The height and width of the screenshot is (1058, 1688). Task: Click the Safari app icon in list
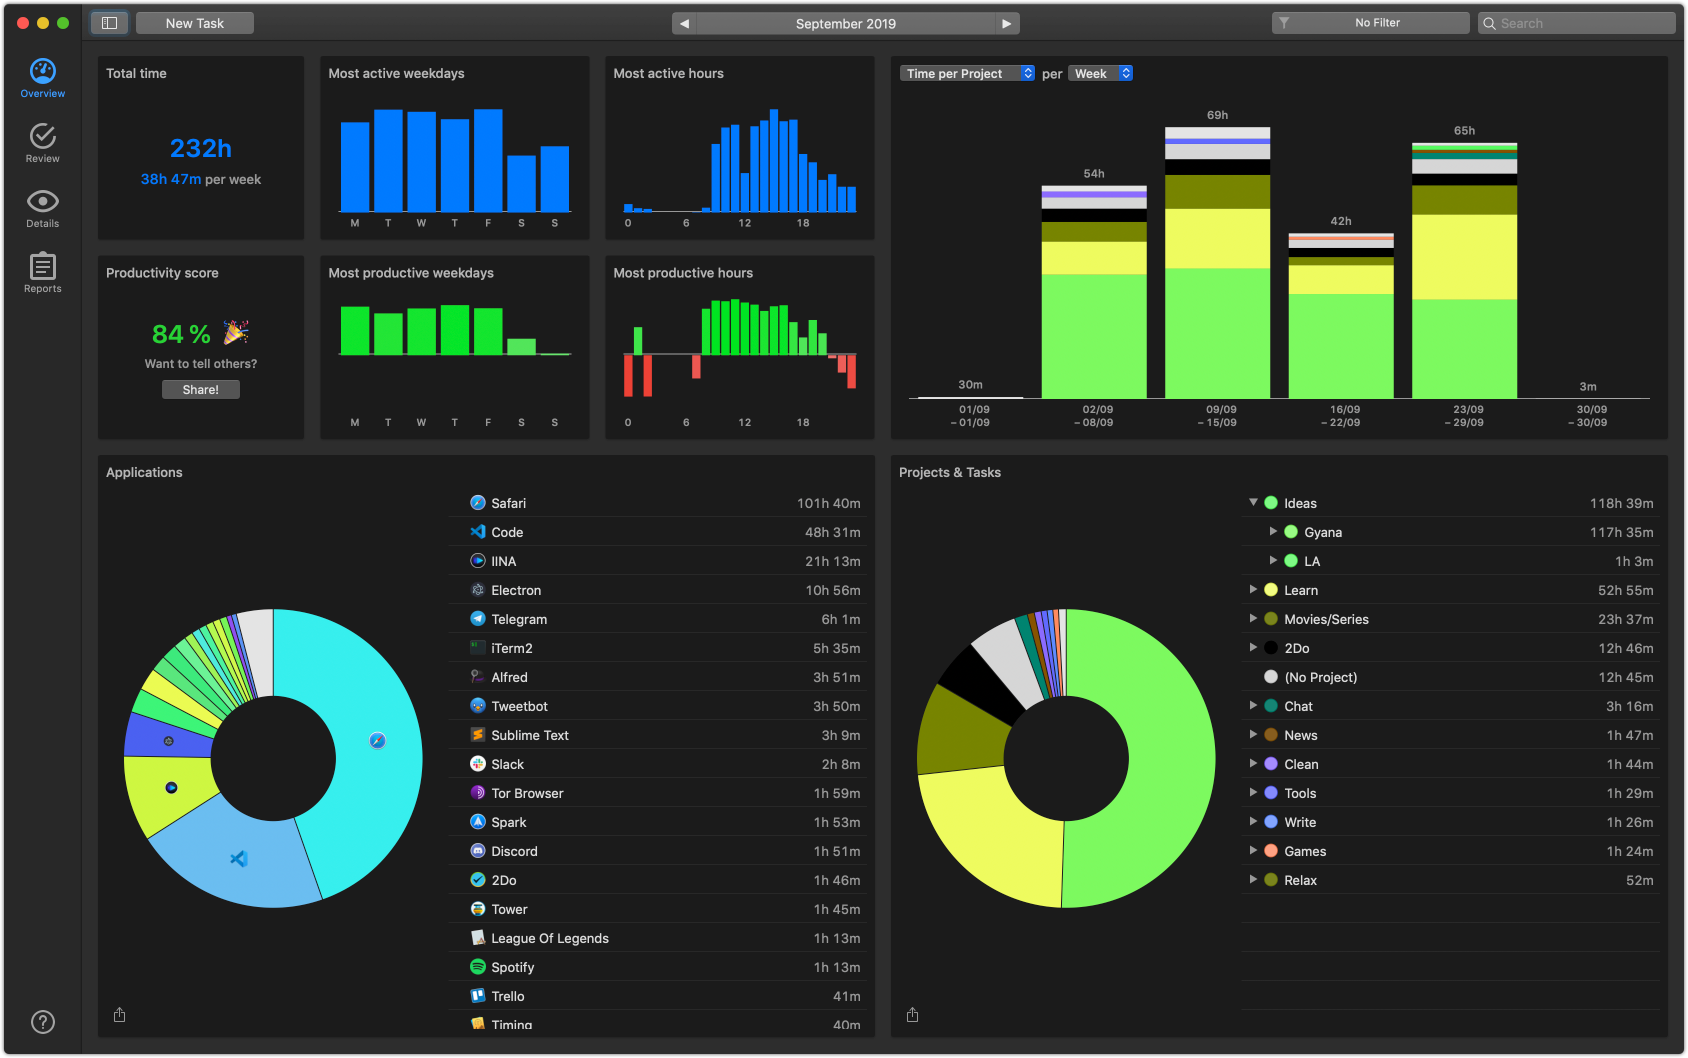(478, 503)
